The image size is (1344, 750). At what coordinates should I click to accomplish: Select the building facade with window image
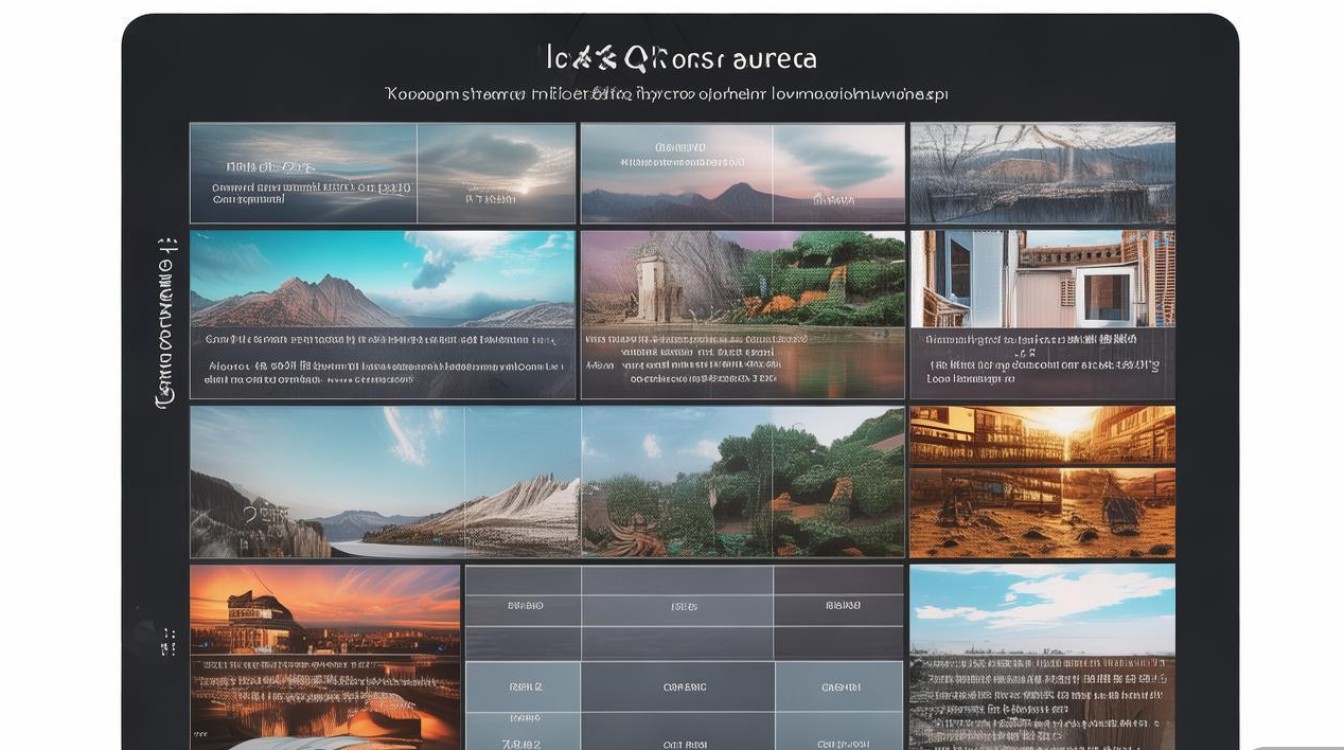pyautogui.click(x=1042, y=279)
